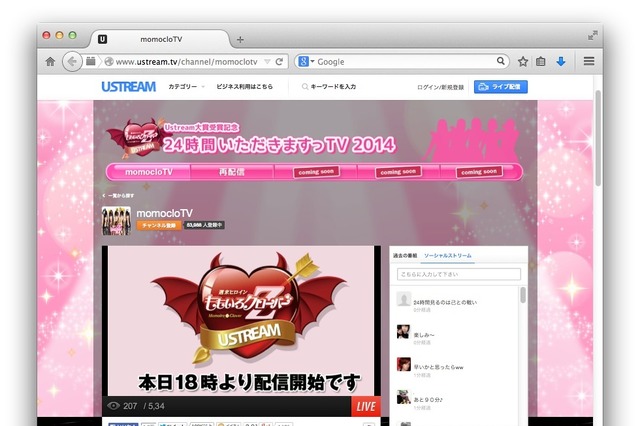Image resolution: width=640 pixels, height=426 pixels.
Task: Go back with the back arrow button
Action: (72, 62)
